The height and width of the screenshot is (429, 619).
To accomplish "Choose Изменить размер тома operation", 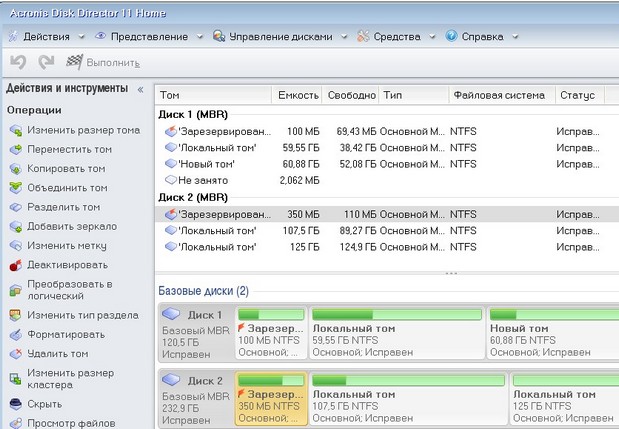I will tap(83, 130).
